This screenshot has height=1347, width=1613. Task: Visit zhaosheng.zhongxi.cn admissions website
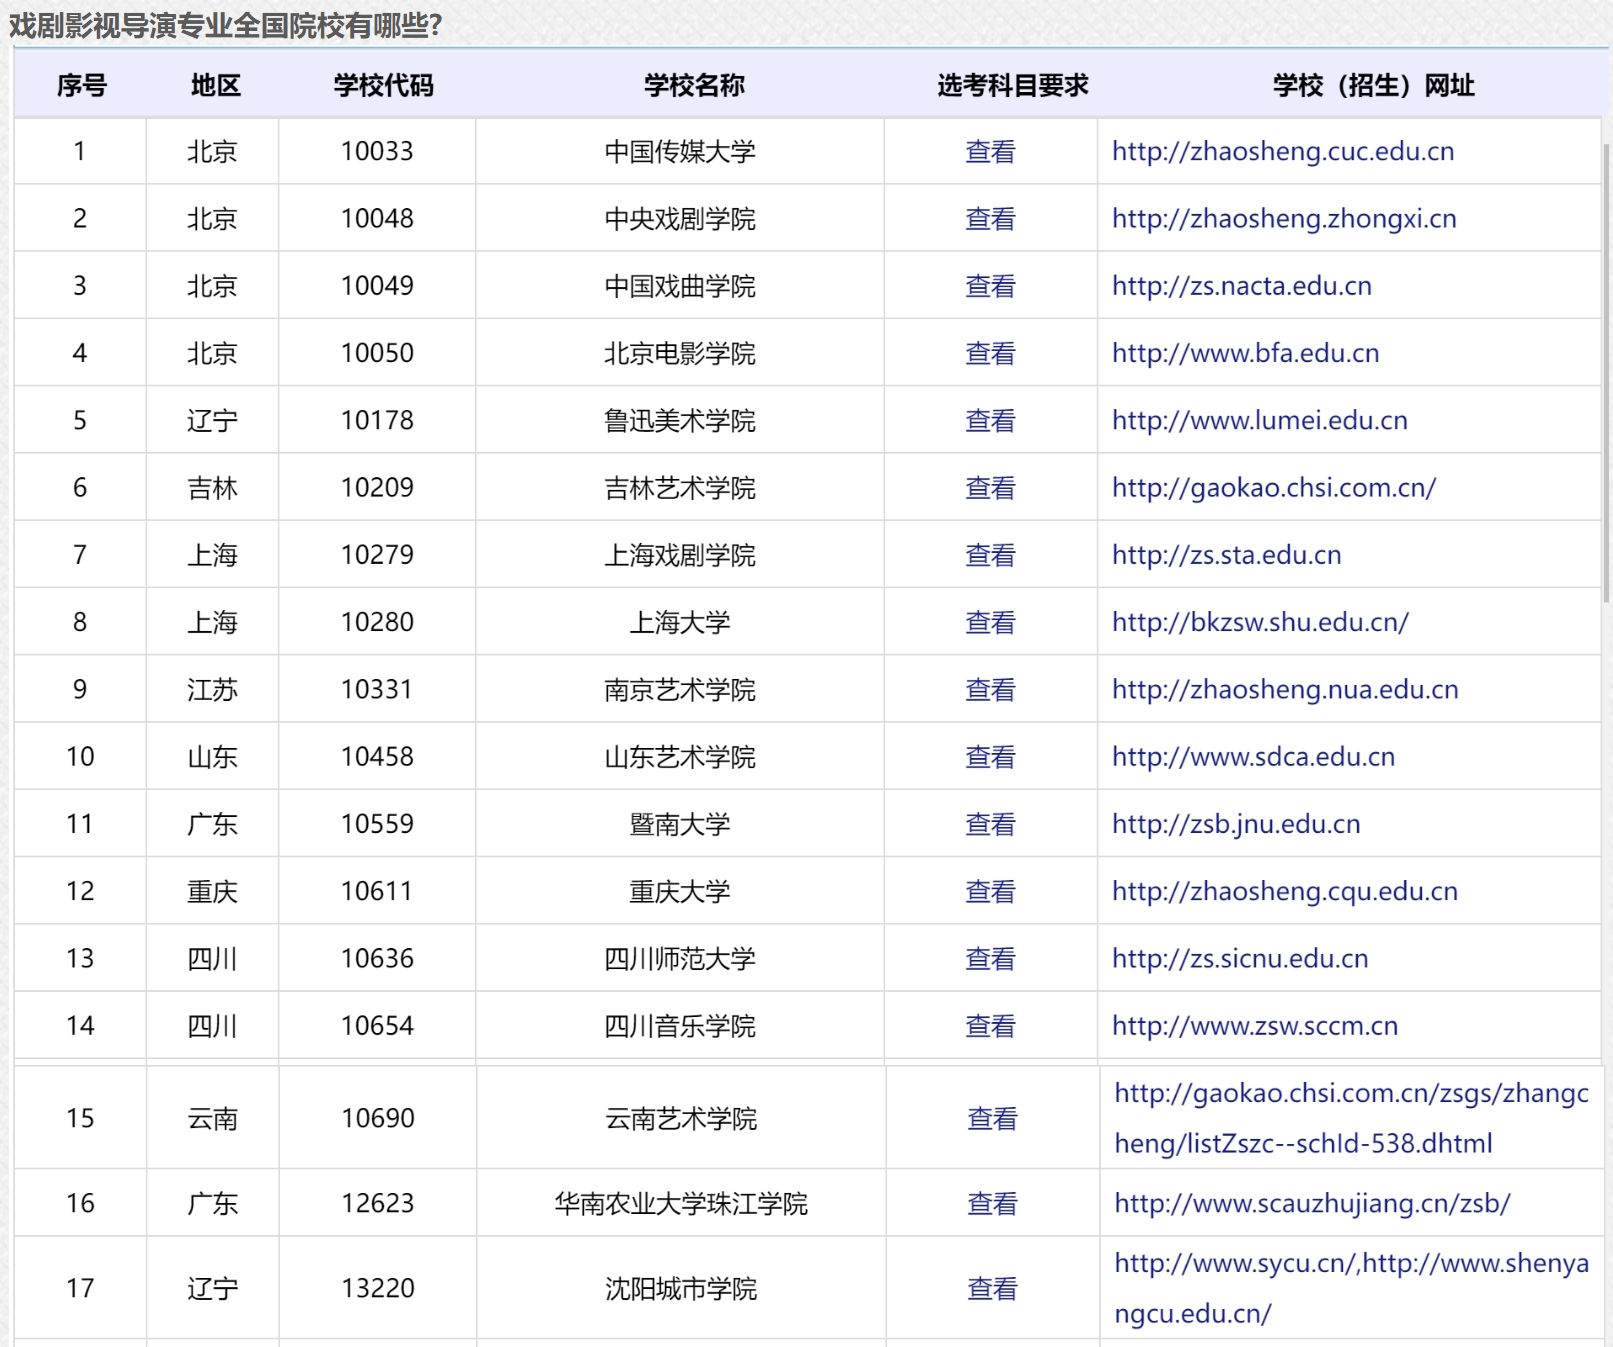pyautogui.click(x=1284, y=218)
